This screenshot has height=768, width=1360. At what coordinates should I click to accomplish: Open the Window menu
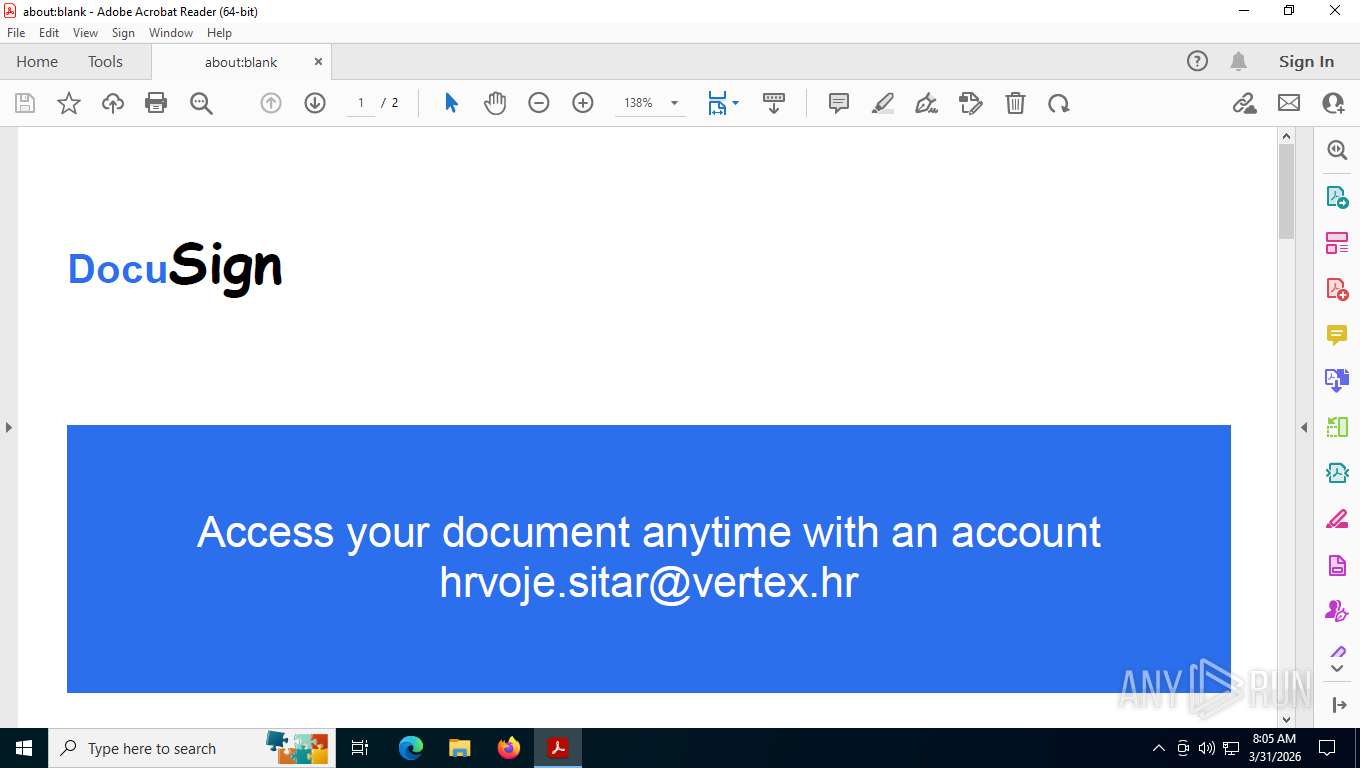pyautogui.click(x=171, y=33)
